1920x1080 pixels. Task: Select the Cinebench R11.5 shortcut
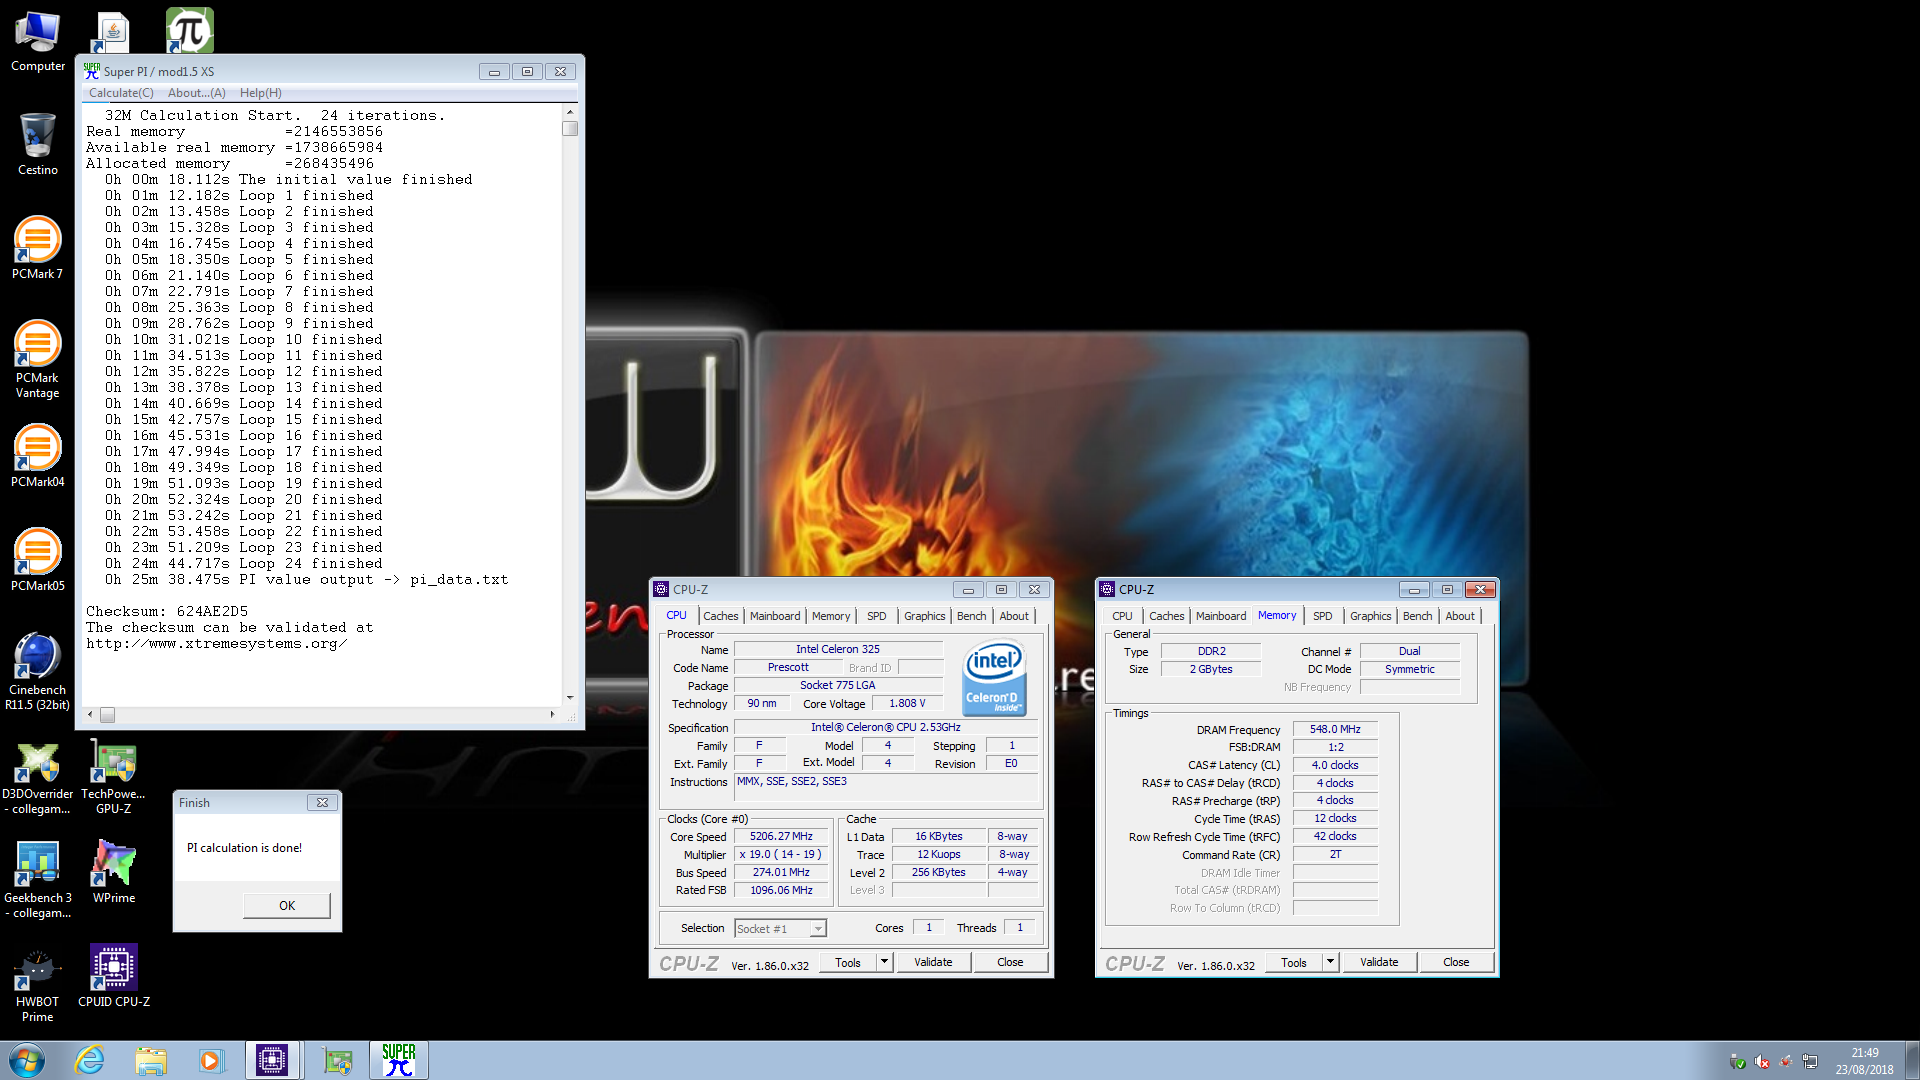38,671
